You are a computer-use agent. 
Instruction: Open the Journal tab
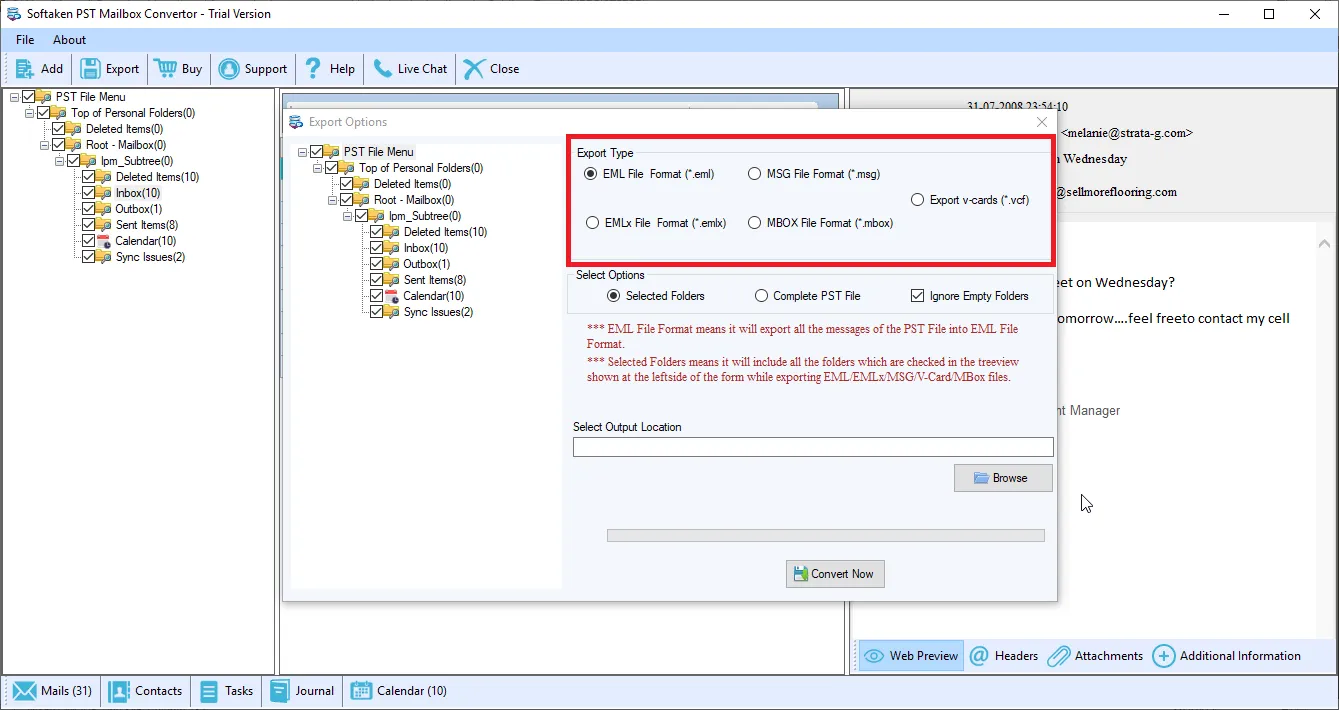click(302, 691)
